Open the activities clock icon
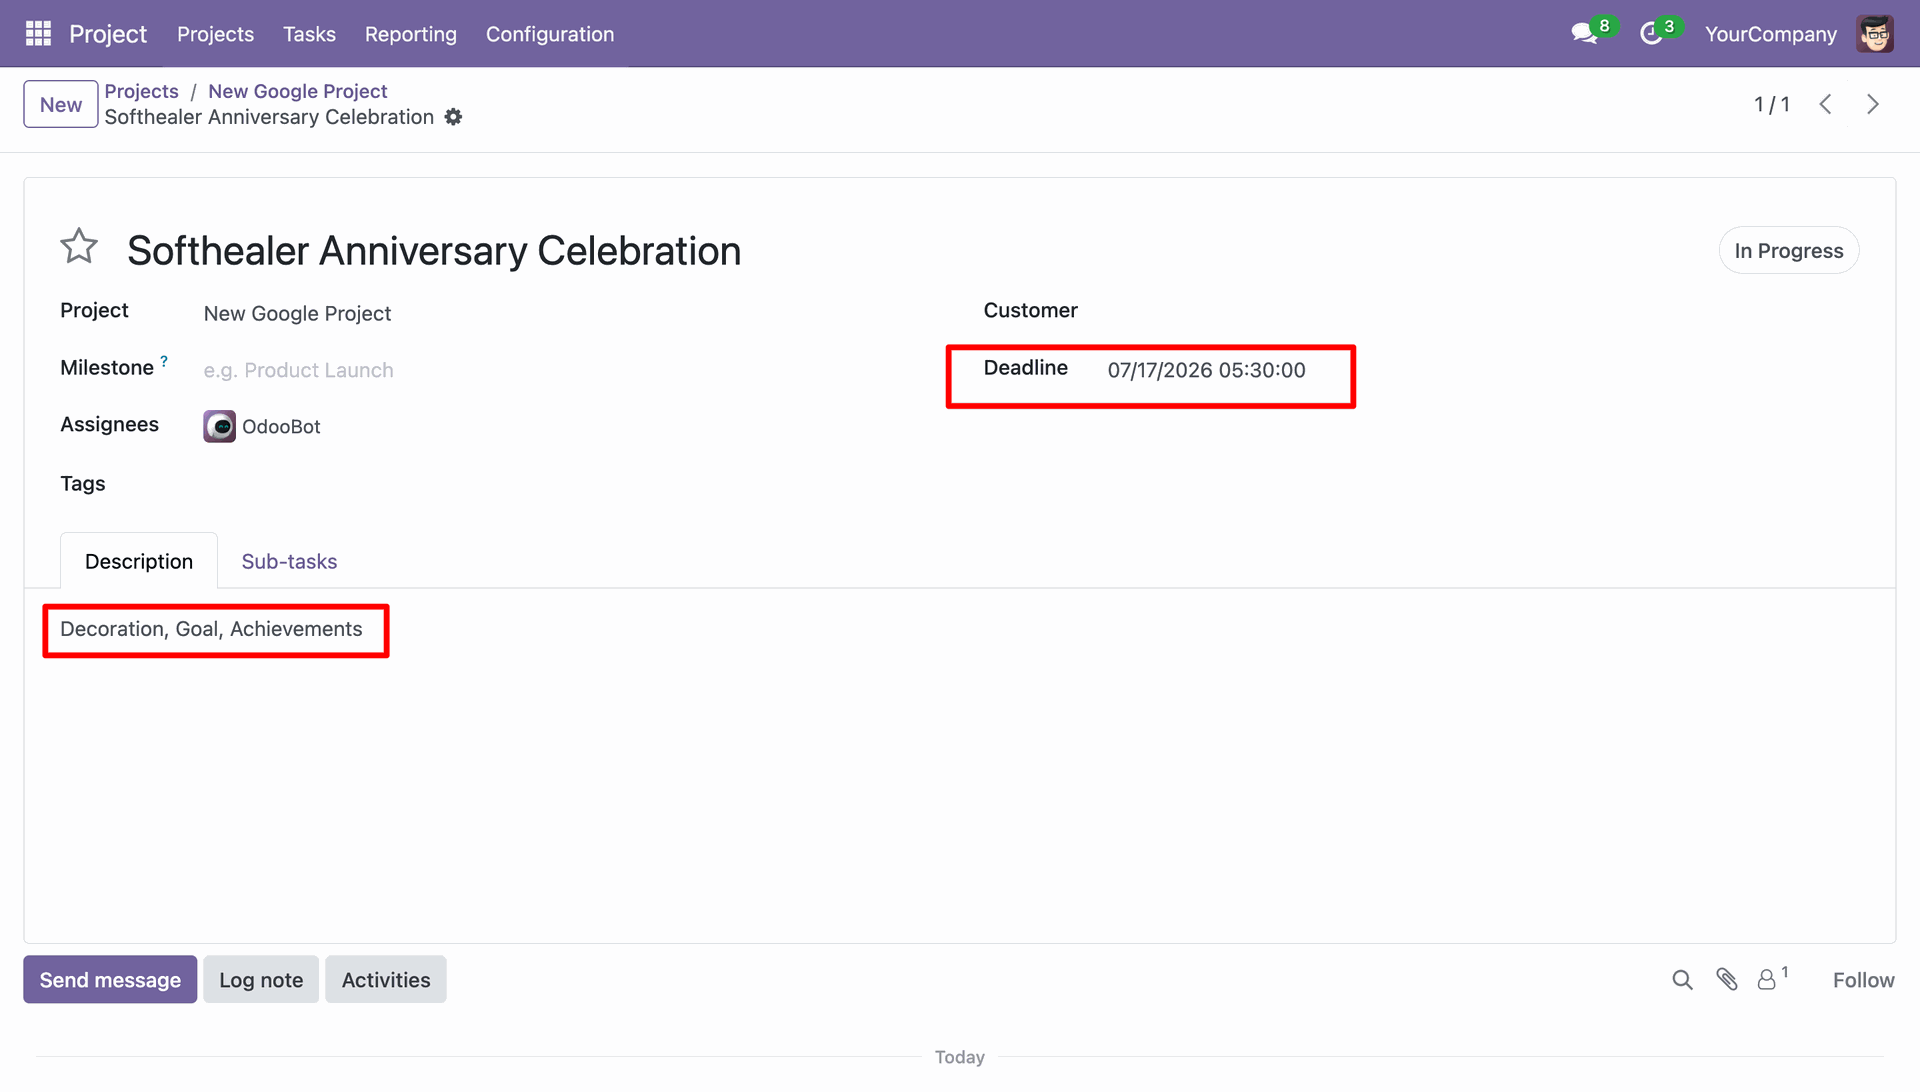The image size is (1920, 1092). 1651,34
